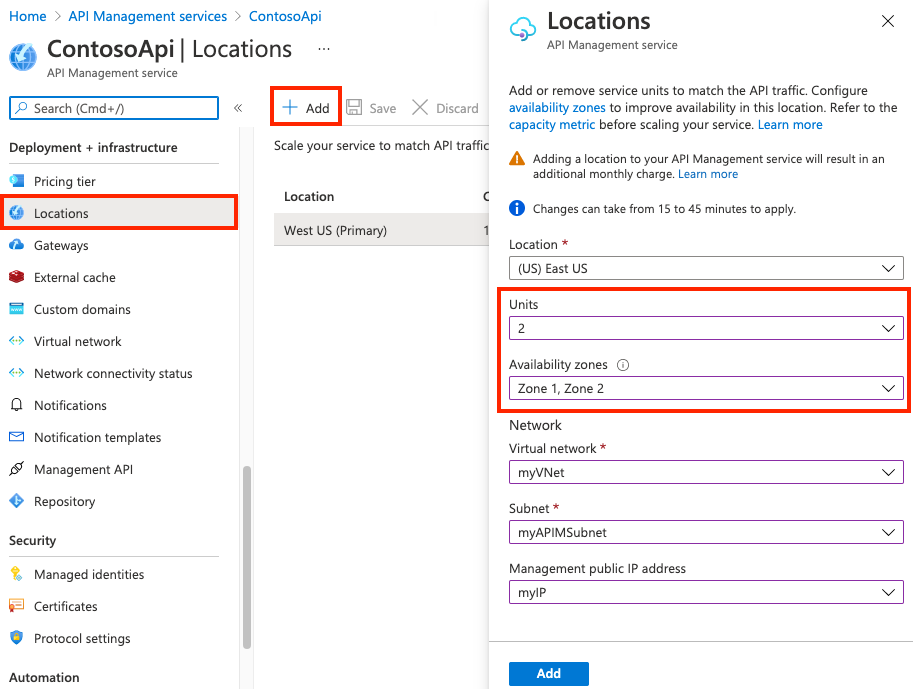This screenshot has width=913, height=689.
Task: Click inside the Search Cmd+/ field
Action: [x=113, y=107]
